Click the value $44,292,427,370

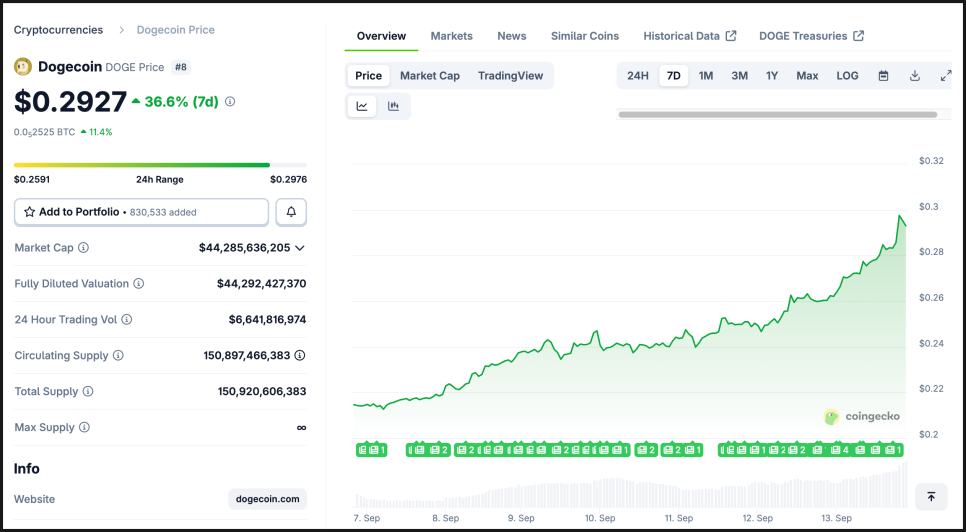click(x=261, y=284)
